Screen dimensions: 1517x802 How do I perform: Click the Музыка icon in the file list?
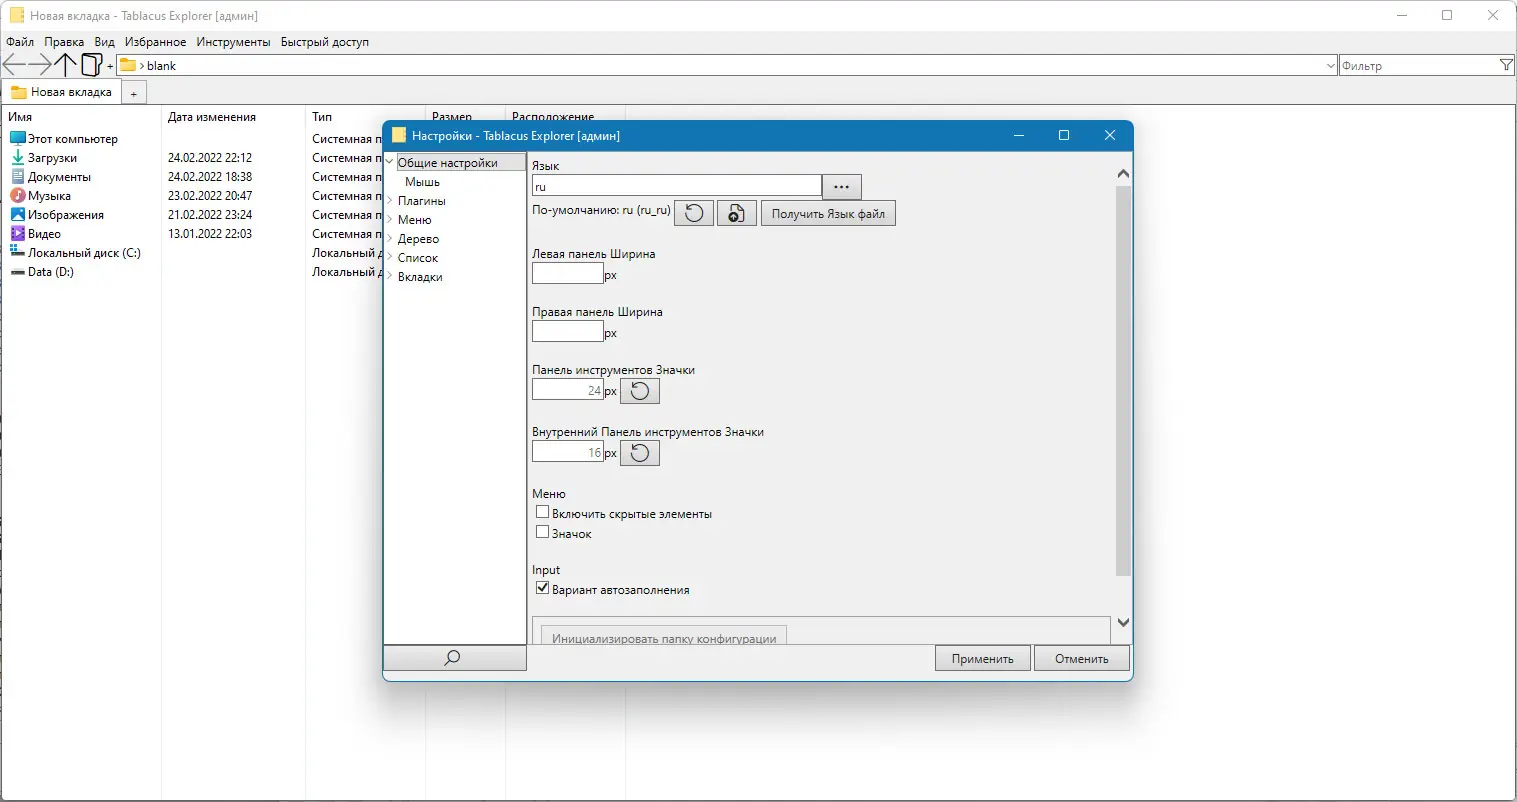point(17,195)
